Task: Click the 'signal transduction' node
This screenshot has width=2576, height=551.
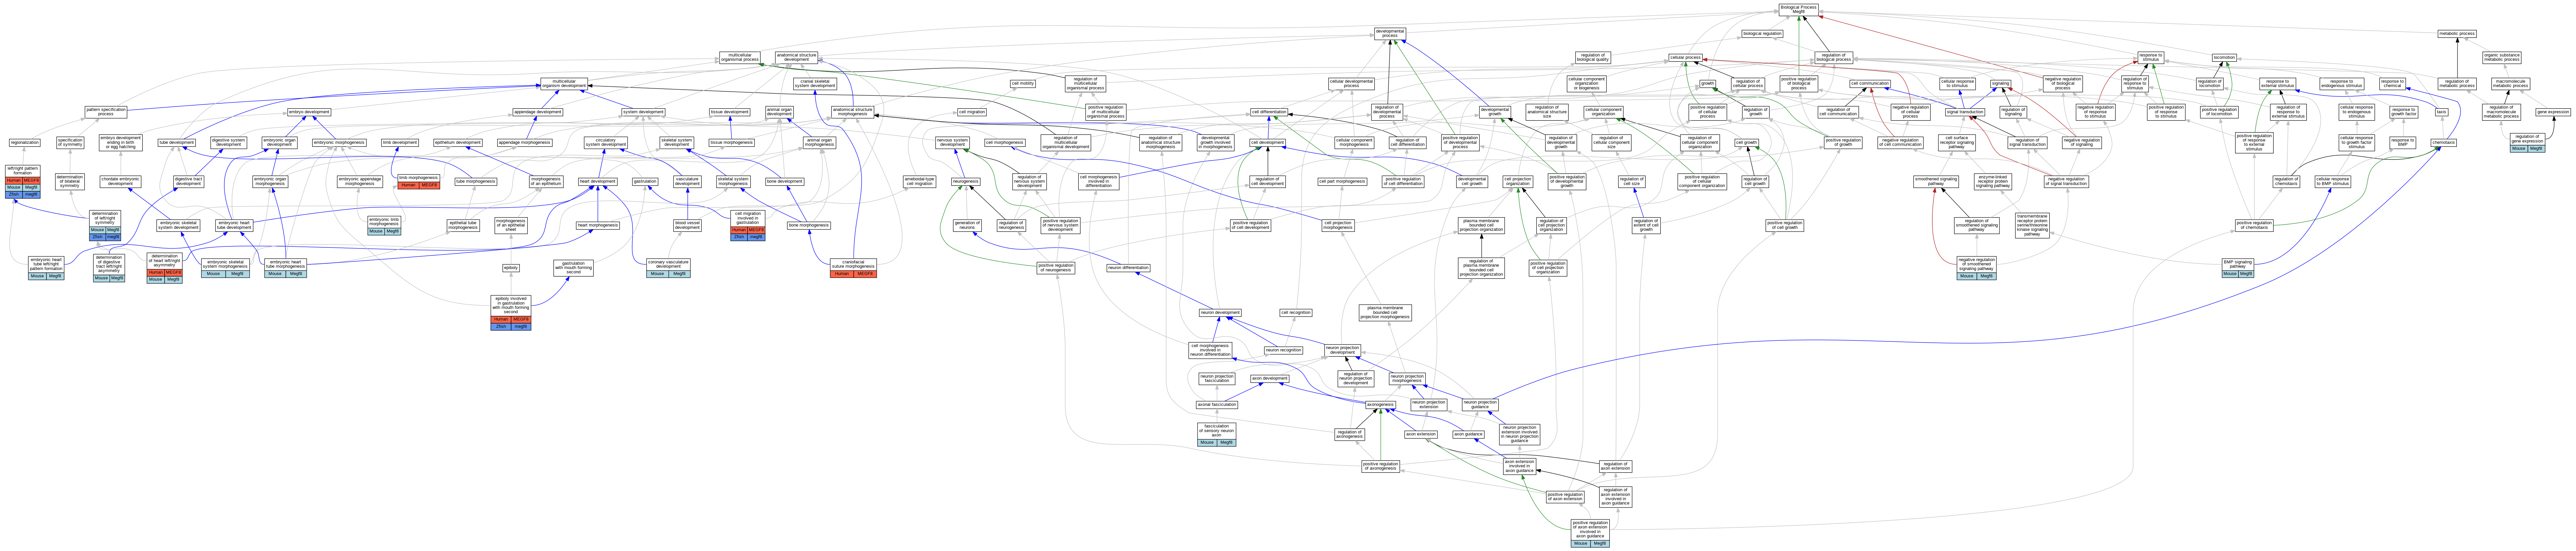Action: [1965, 112]
